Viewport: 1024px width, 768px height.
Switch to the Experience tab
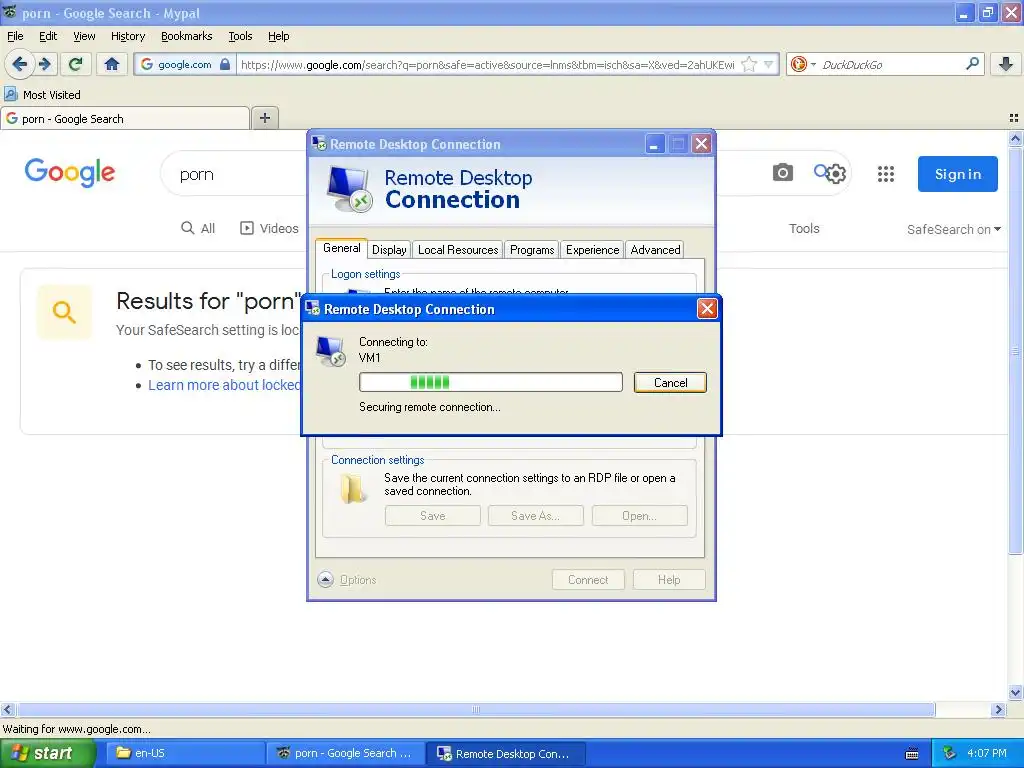pos(592,249)
